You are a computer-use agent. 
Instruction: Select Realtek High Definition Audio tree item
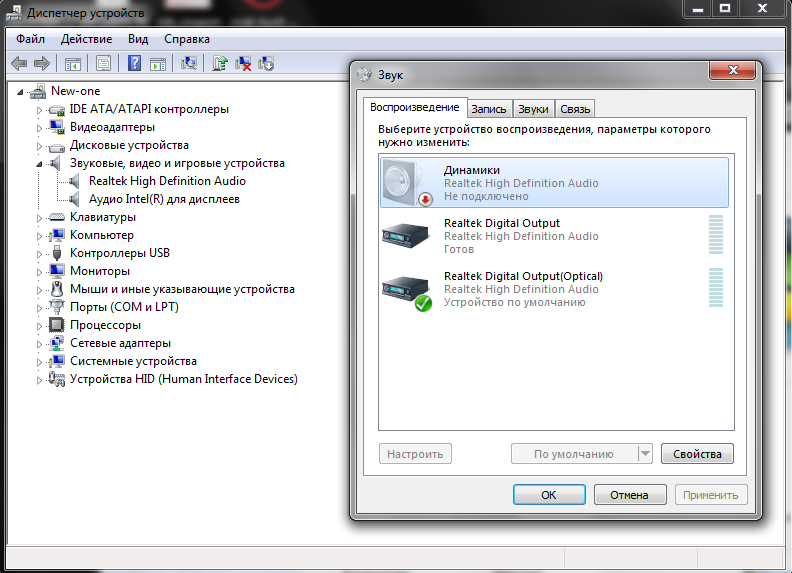167,181
